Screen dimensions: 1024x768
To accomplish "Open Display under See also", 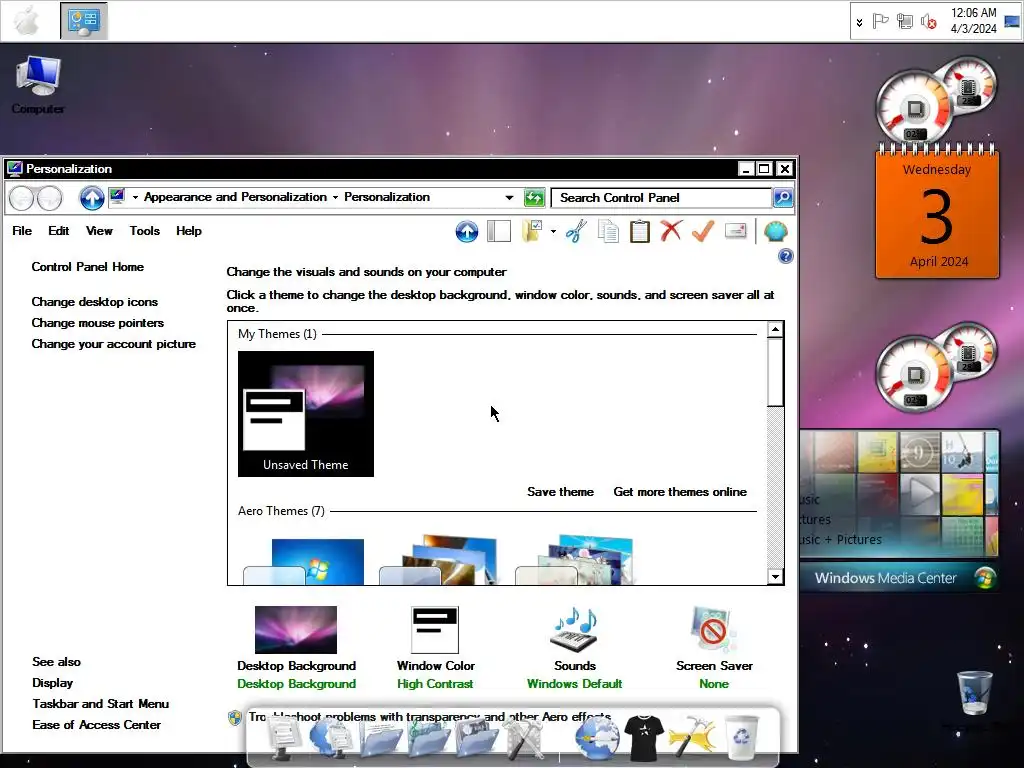I will click(x=53, y=682).
